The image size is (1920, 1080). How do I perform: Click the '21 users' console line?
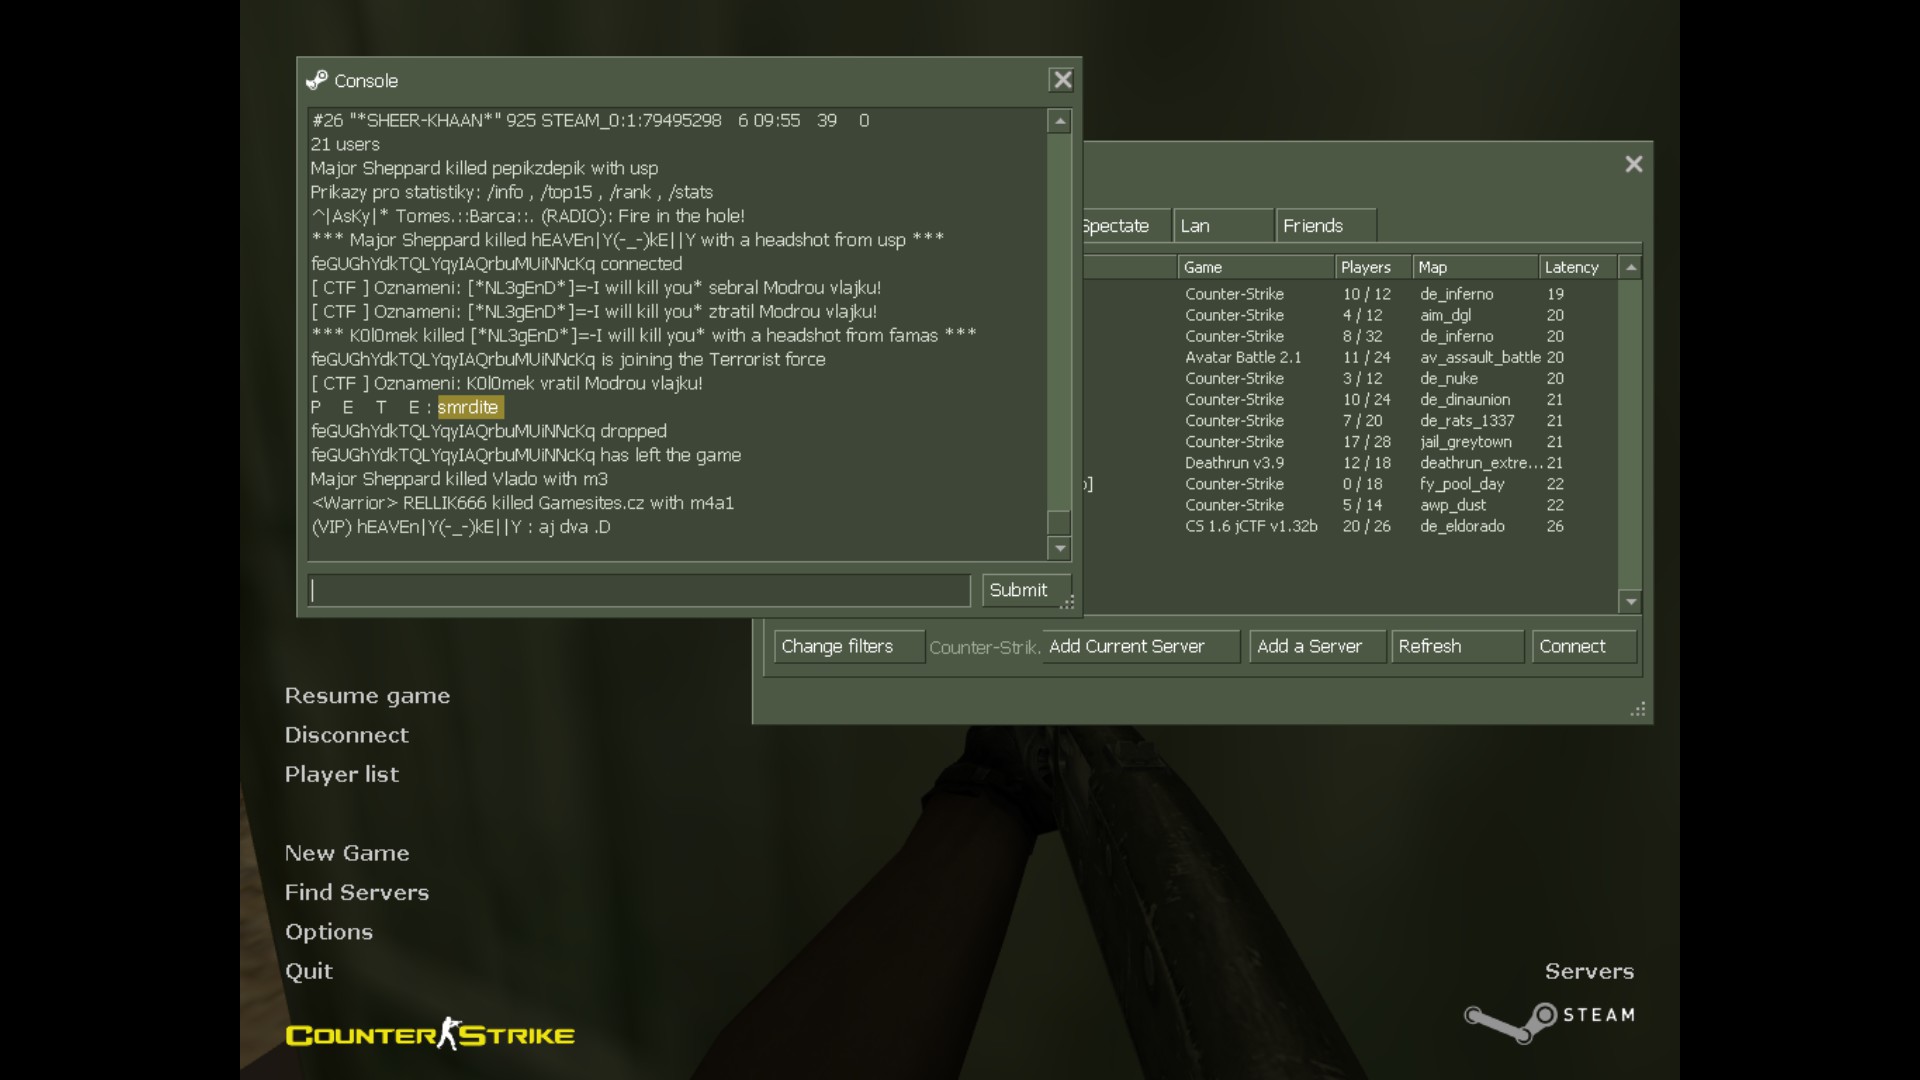tap(345, 144)
